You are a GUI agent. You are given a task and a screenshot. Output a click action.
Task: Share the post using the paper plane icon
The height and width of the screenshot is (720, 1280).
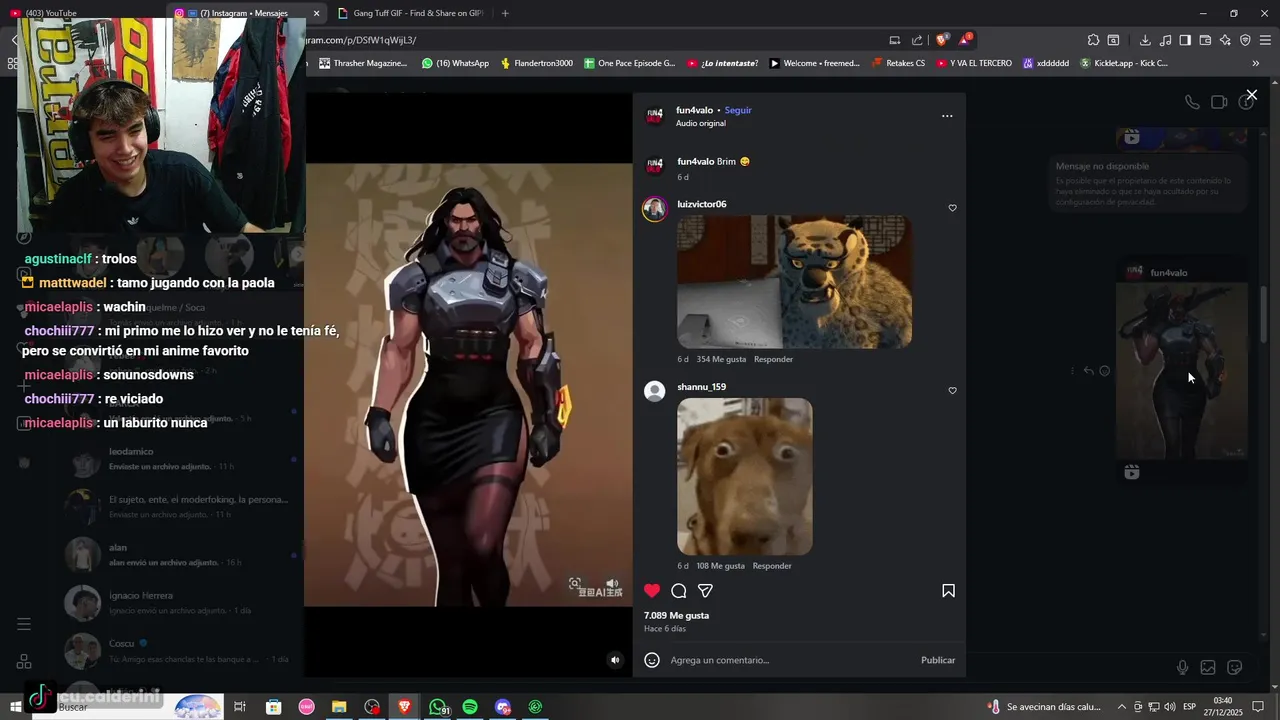point(705,591)
